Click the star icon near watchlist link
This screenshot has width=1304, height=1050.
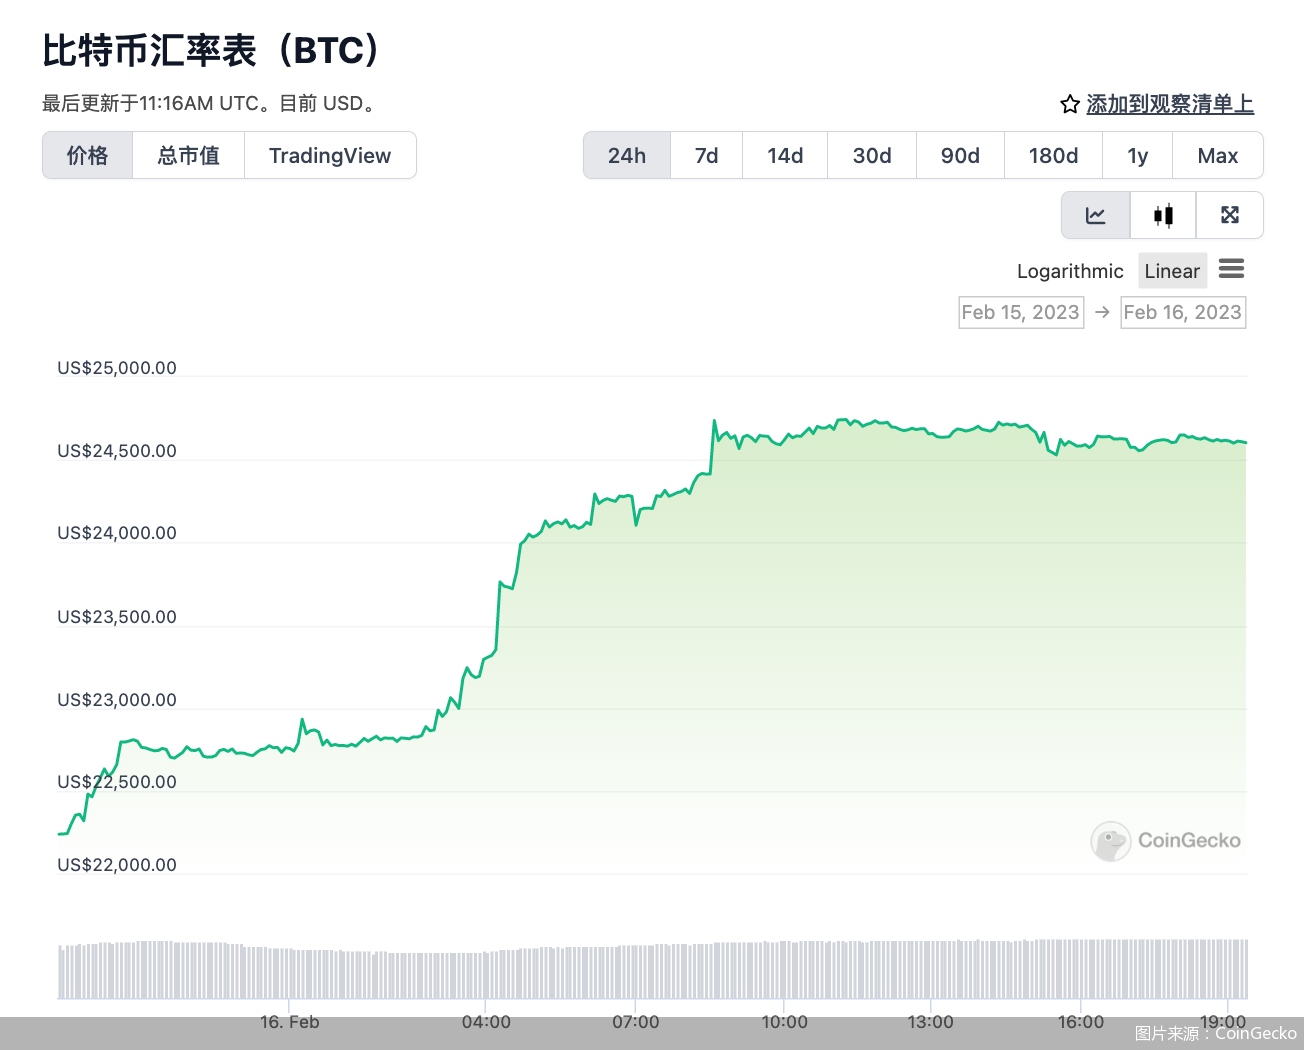1067,102
